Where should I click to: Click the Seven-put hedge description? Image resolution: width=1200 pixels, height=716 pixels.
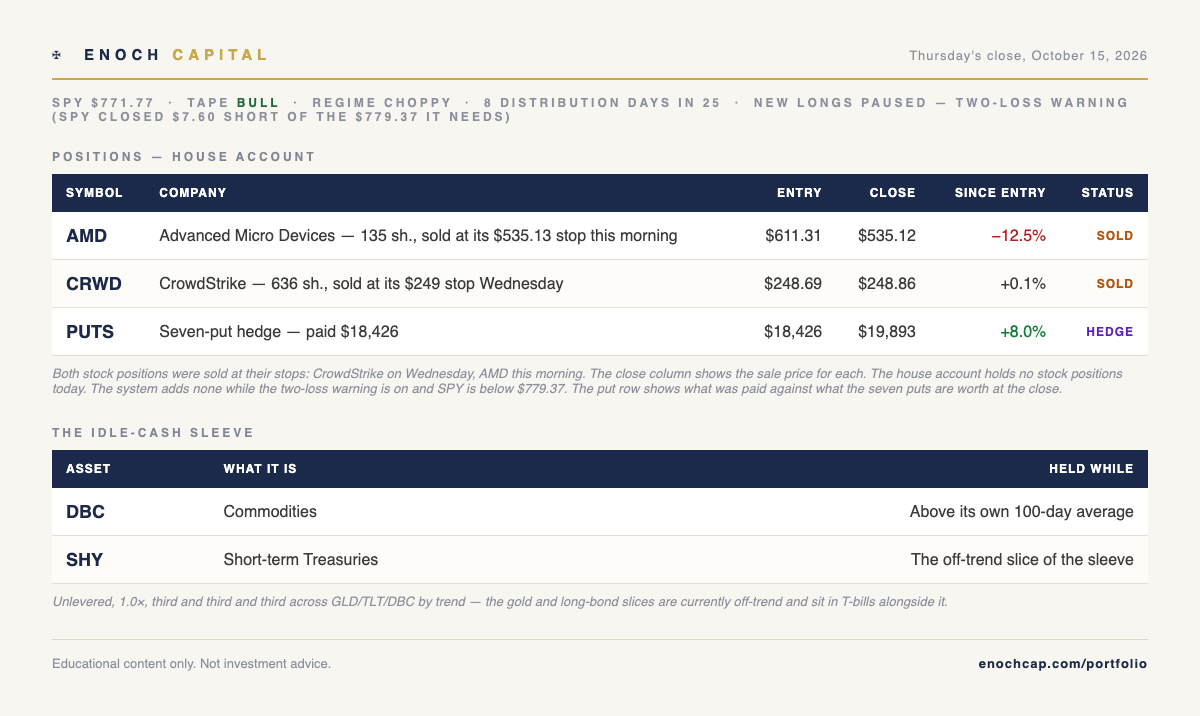pyautogui.click(x=279, y=332)
